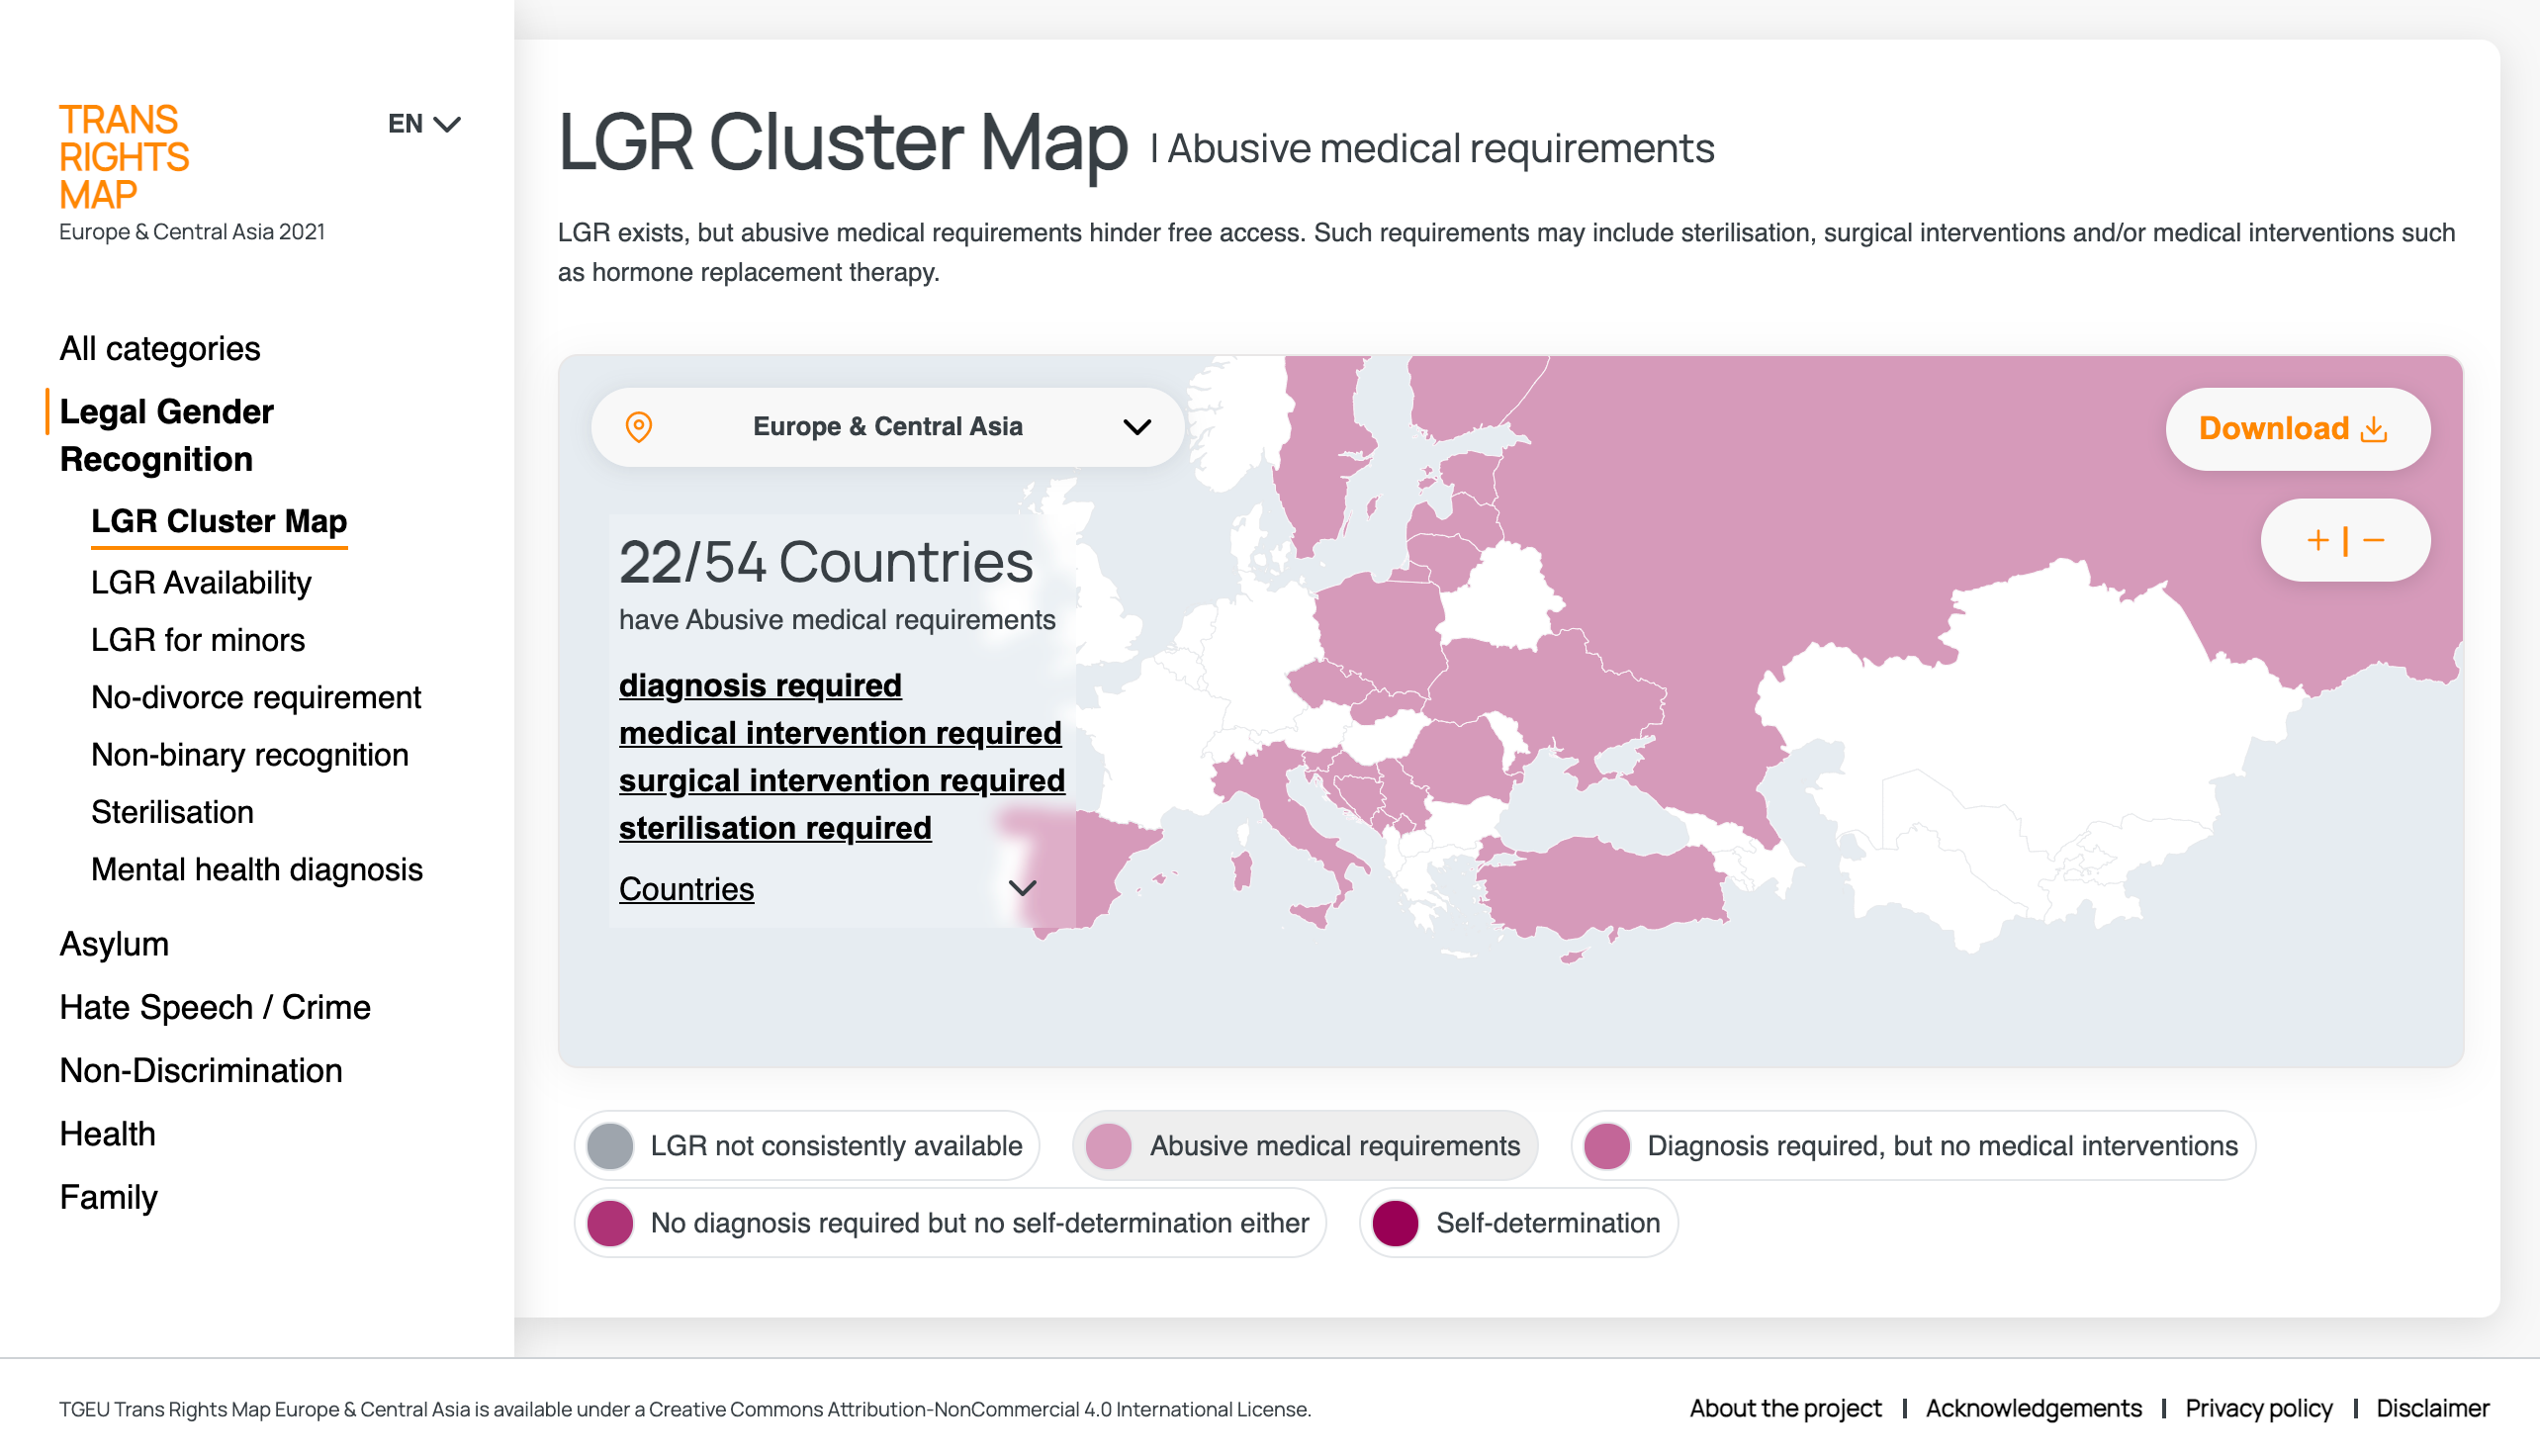Open the Privacy policy link
Screen dimensions: 2540x1456
[2258, 1408]
